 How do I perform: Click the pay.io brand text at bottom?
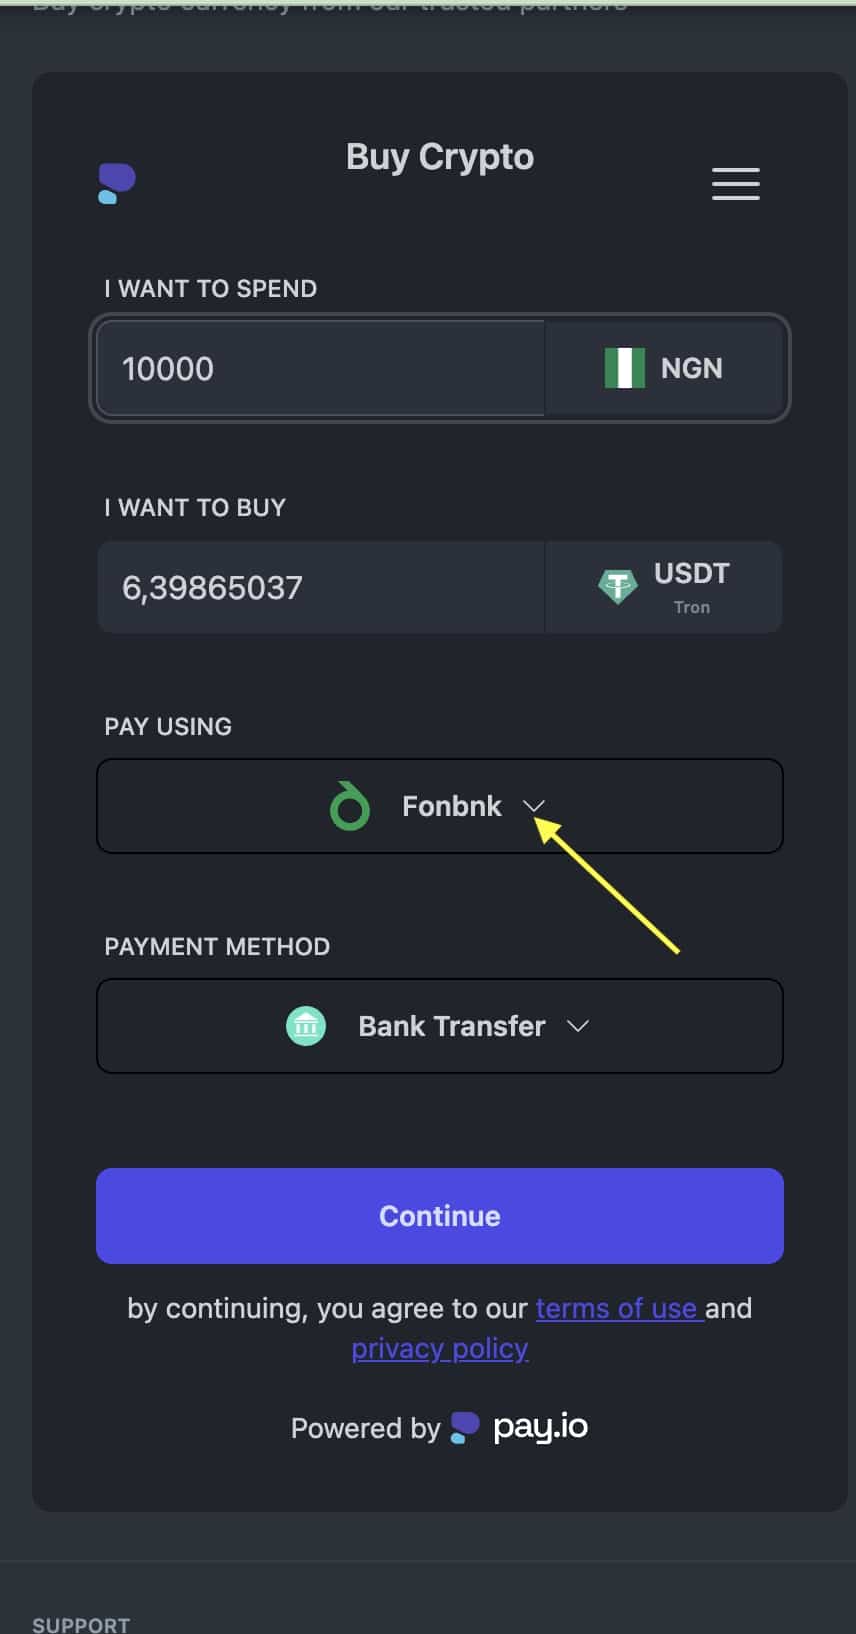coord(541,1427)
